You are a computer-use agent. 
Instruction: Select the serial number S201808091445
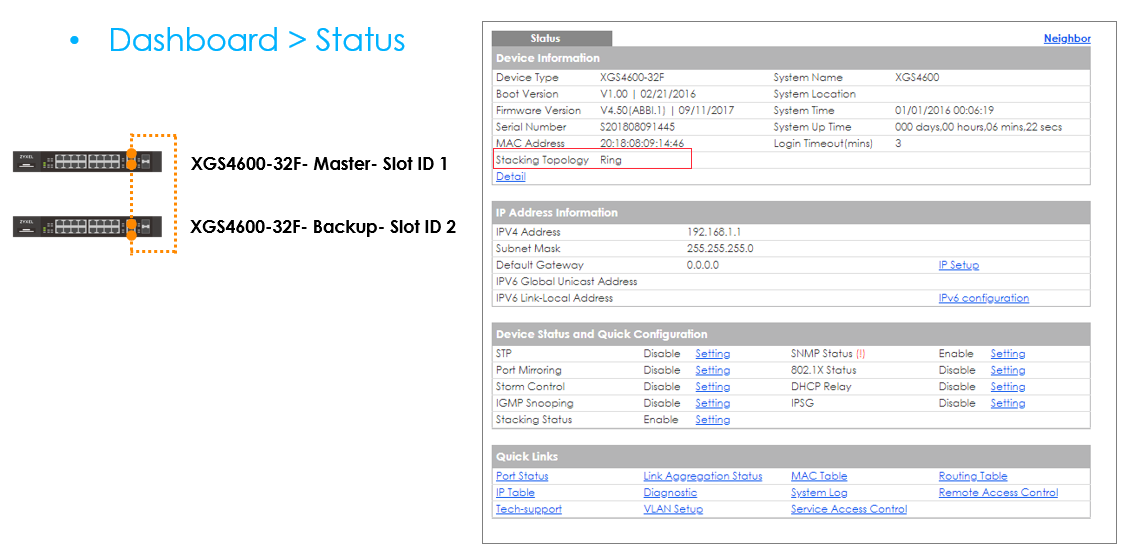pos(638,127)
